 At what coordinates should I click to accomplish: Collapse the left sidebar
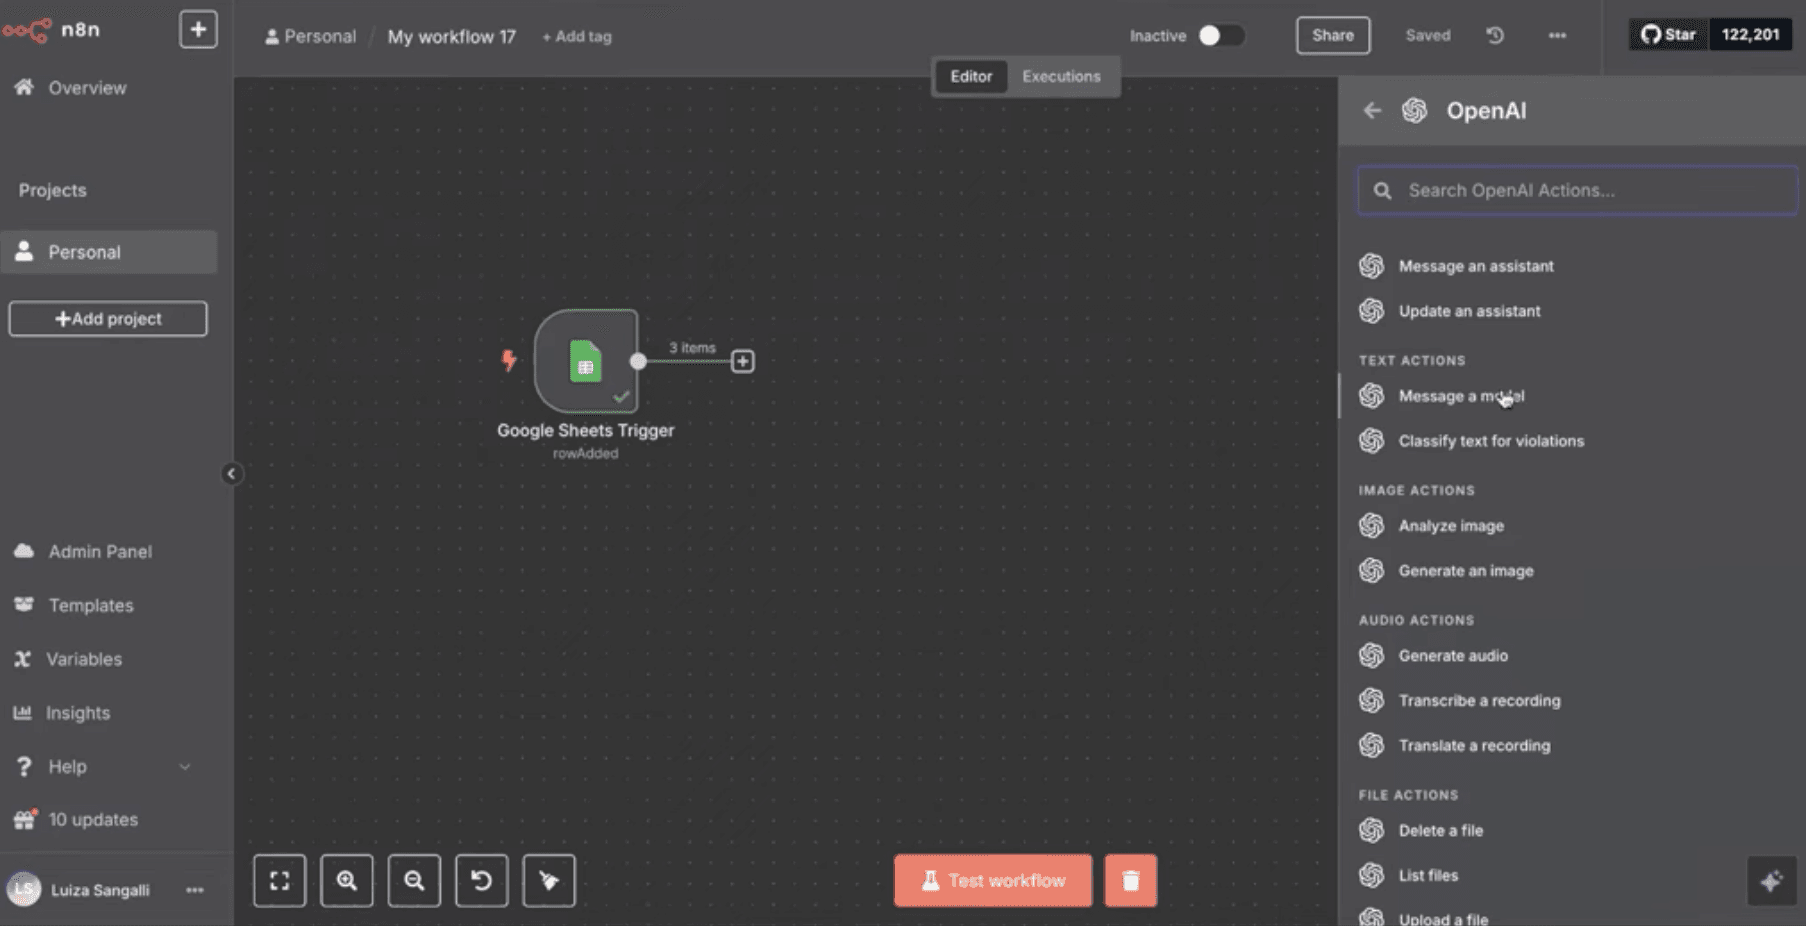click(231, 474)
